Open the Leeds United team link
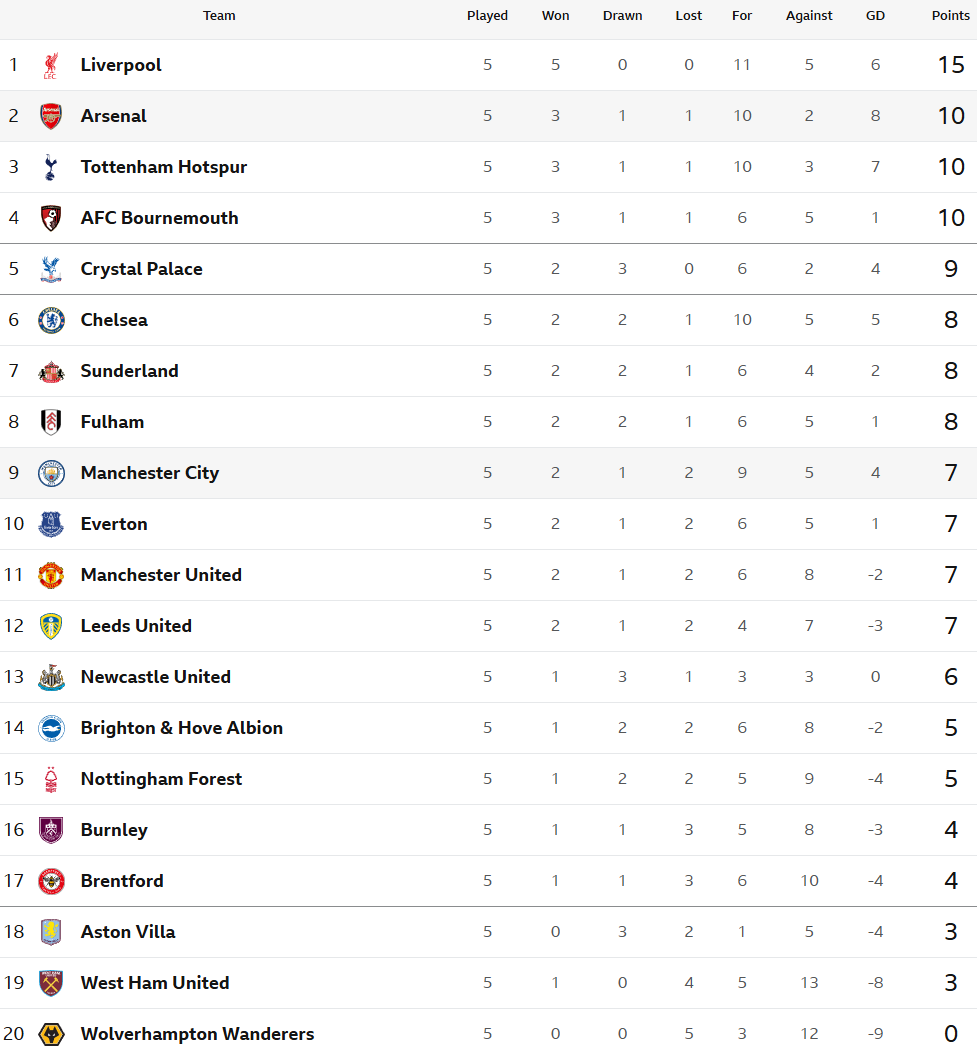 point(136,626)
